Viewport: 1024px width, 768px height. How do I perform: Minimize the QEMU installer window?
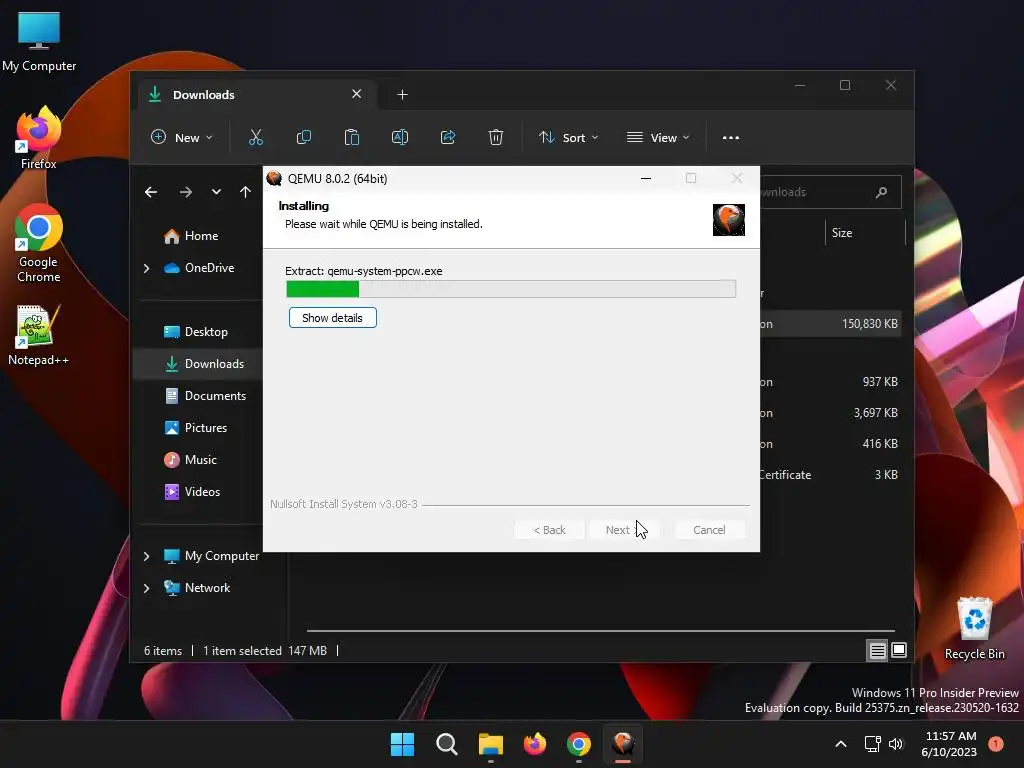(x=646, y=178)
